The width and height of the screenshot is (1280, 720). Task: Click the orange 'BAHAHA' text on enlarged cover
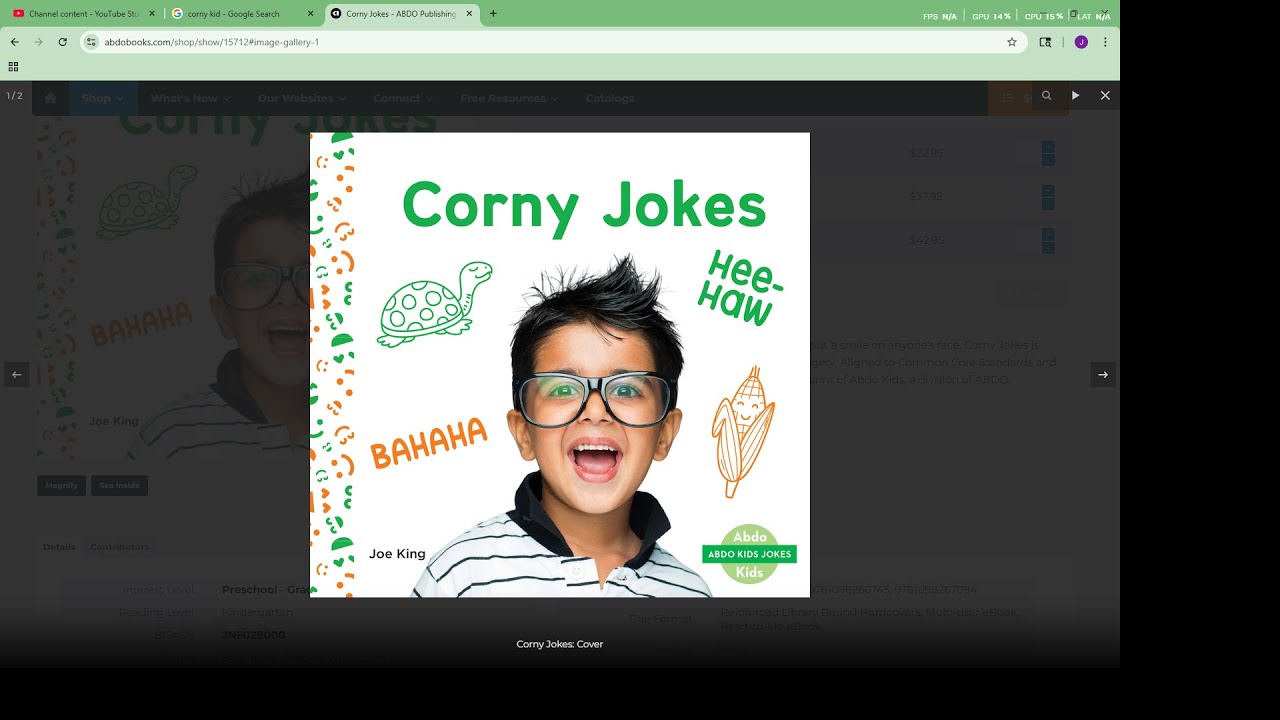coord(429,443)
